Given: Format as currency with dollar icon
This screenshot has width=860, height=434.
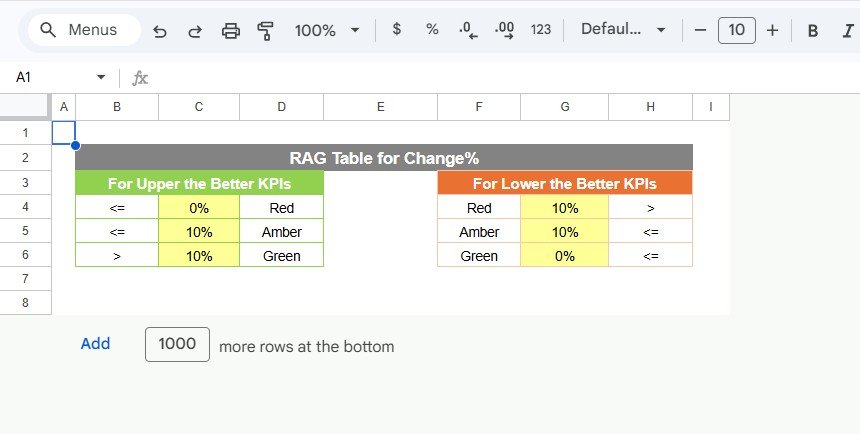Looking at the screenshot, I should coord(397,30).
